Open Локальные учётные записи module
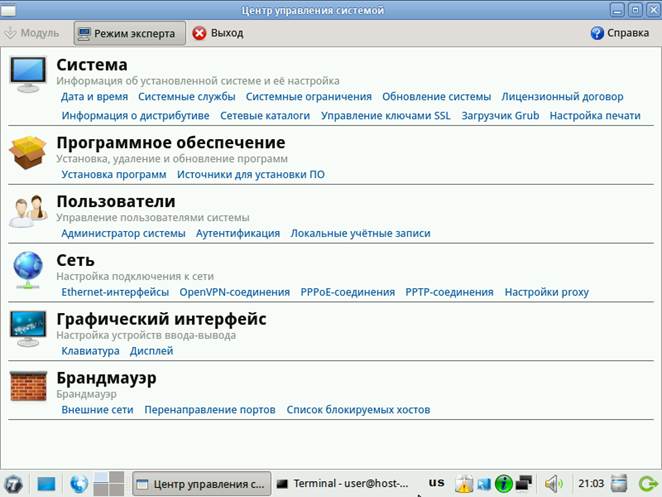Image resolution: width=662 pixels, height=497 pixels. click(360, 233)
